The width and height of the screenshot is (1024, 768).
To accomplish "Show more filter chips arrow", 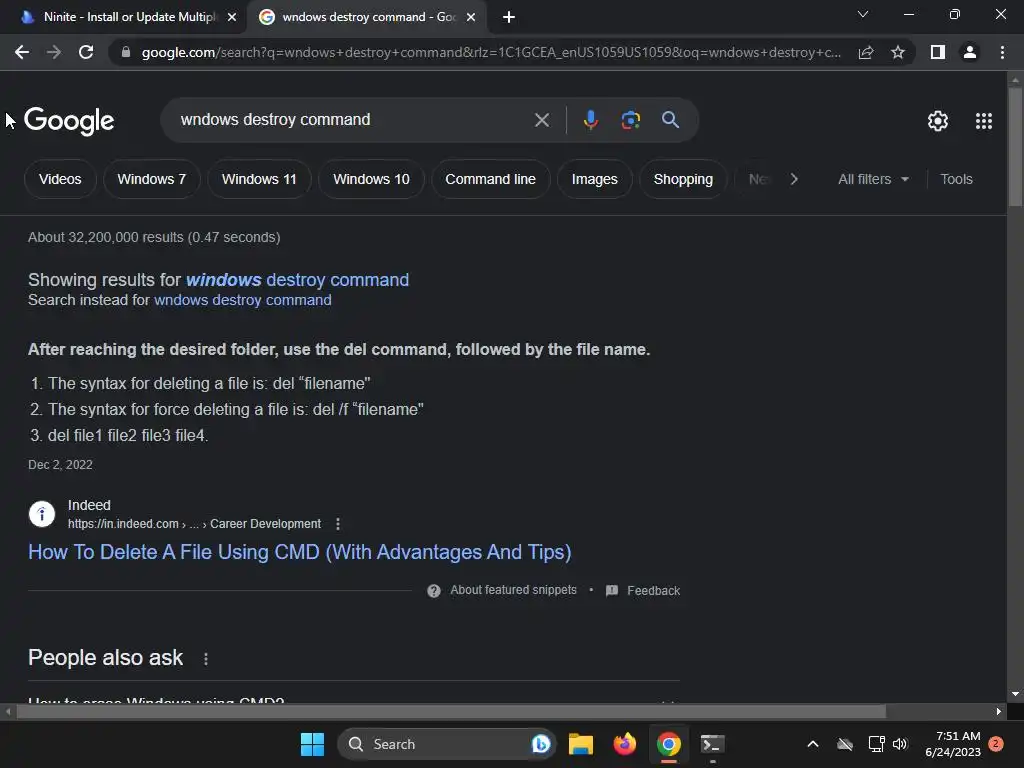I will point(794,179).
